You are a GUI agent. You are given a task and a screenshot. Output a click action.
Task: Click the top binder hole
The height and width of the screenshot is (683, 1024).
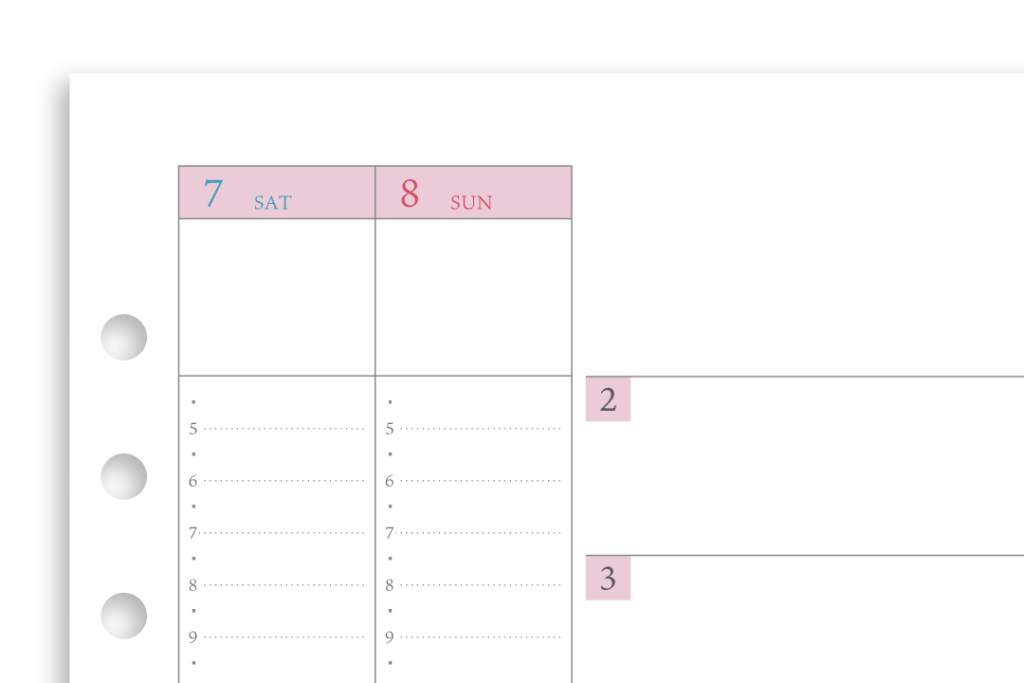pyautogui.click(x=123, y=337)
